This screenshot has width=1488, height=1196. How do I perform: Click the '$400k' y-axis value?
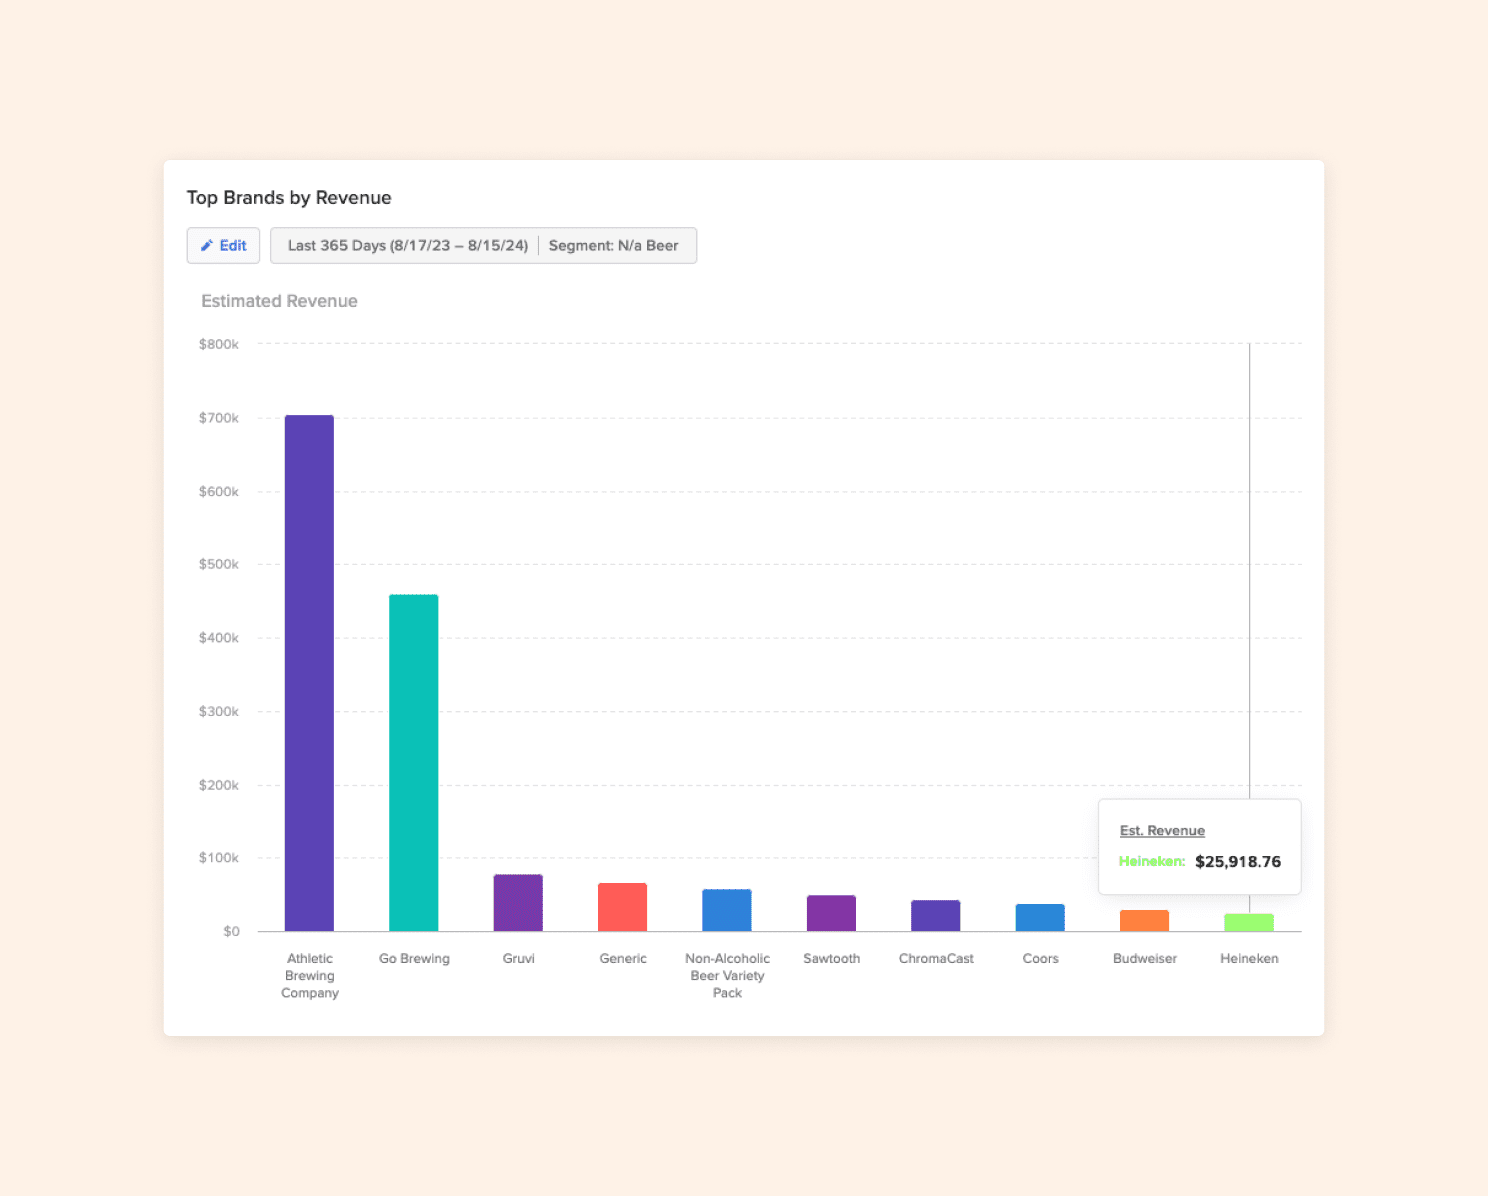pyautogui.click(x=219, y=638)
